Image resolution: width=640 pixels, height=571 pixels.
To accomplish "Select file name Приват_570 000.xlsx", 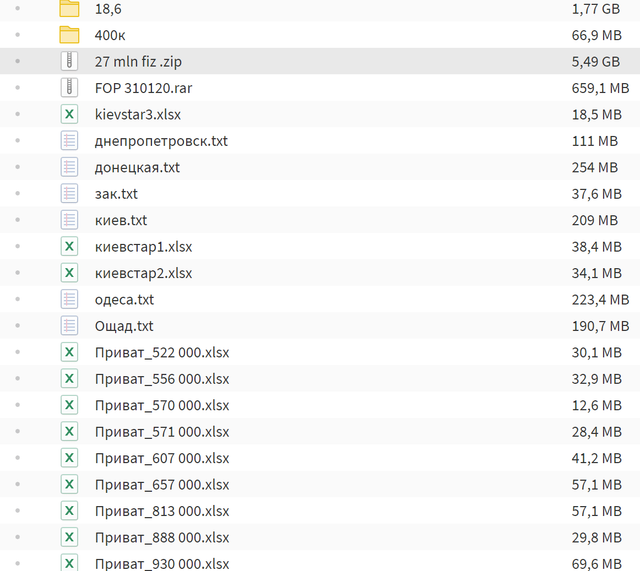I will click(162, 406).
